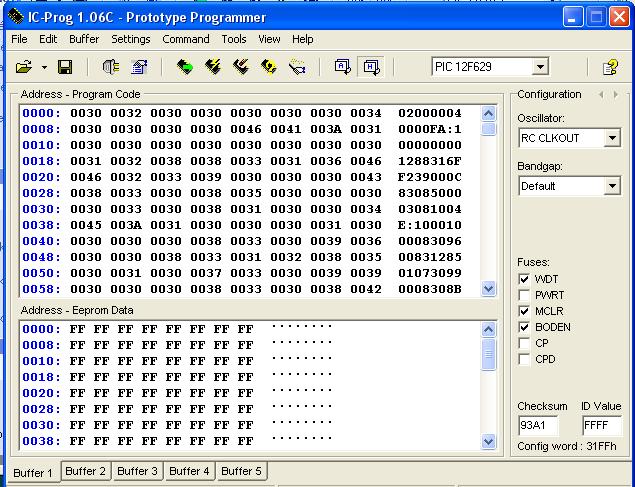This screenshot has width=635, height=487.
Task: Enable the PWRT fuse checkbox
Action: point(524,295)
